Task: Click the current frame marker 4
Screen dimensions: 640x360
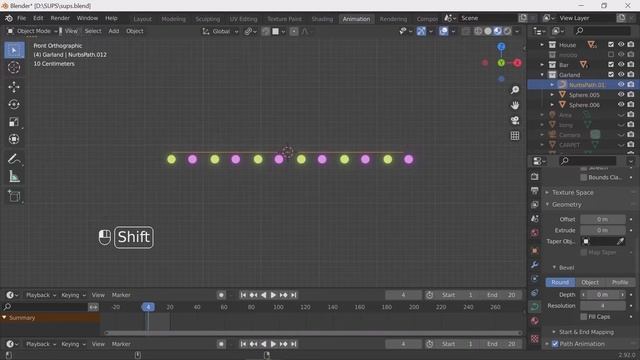Action: click(x=148, y=307)
